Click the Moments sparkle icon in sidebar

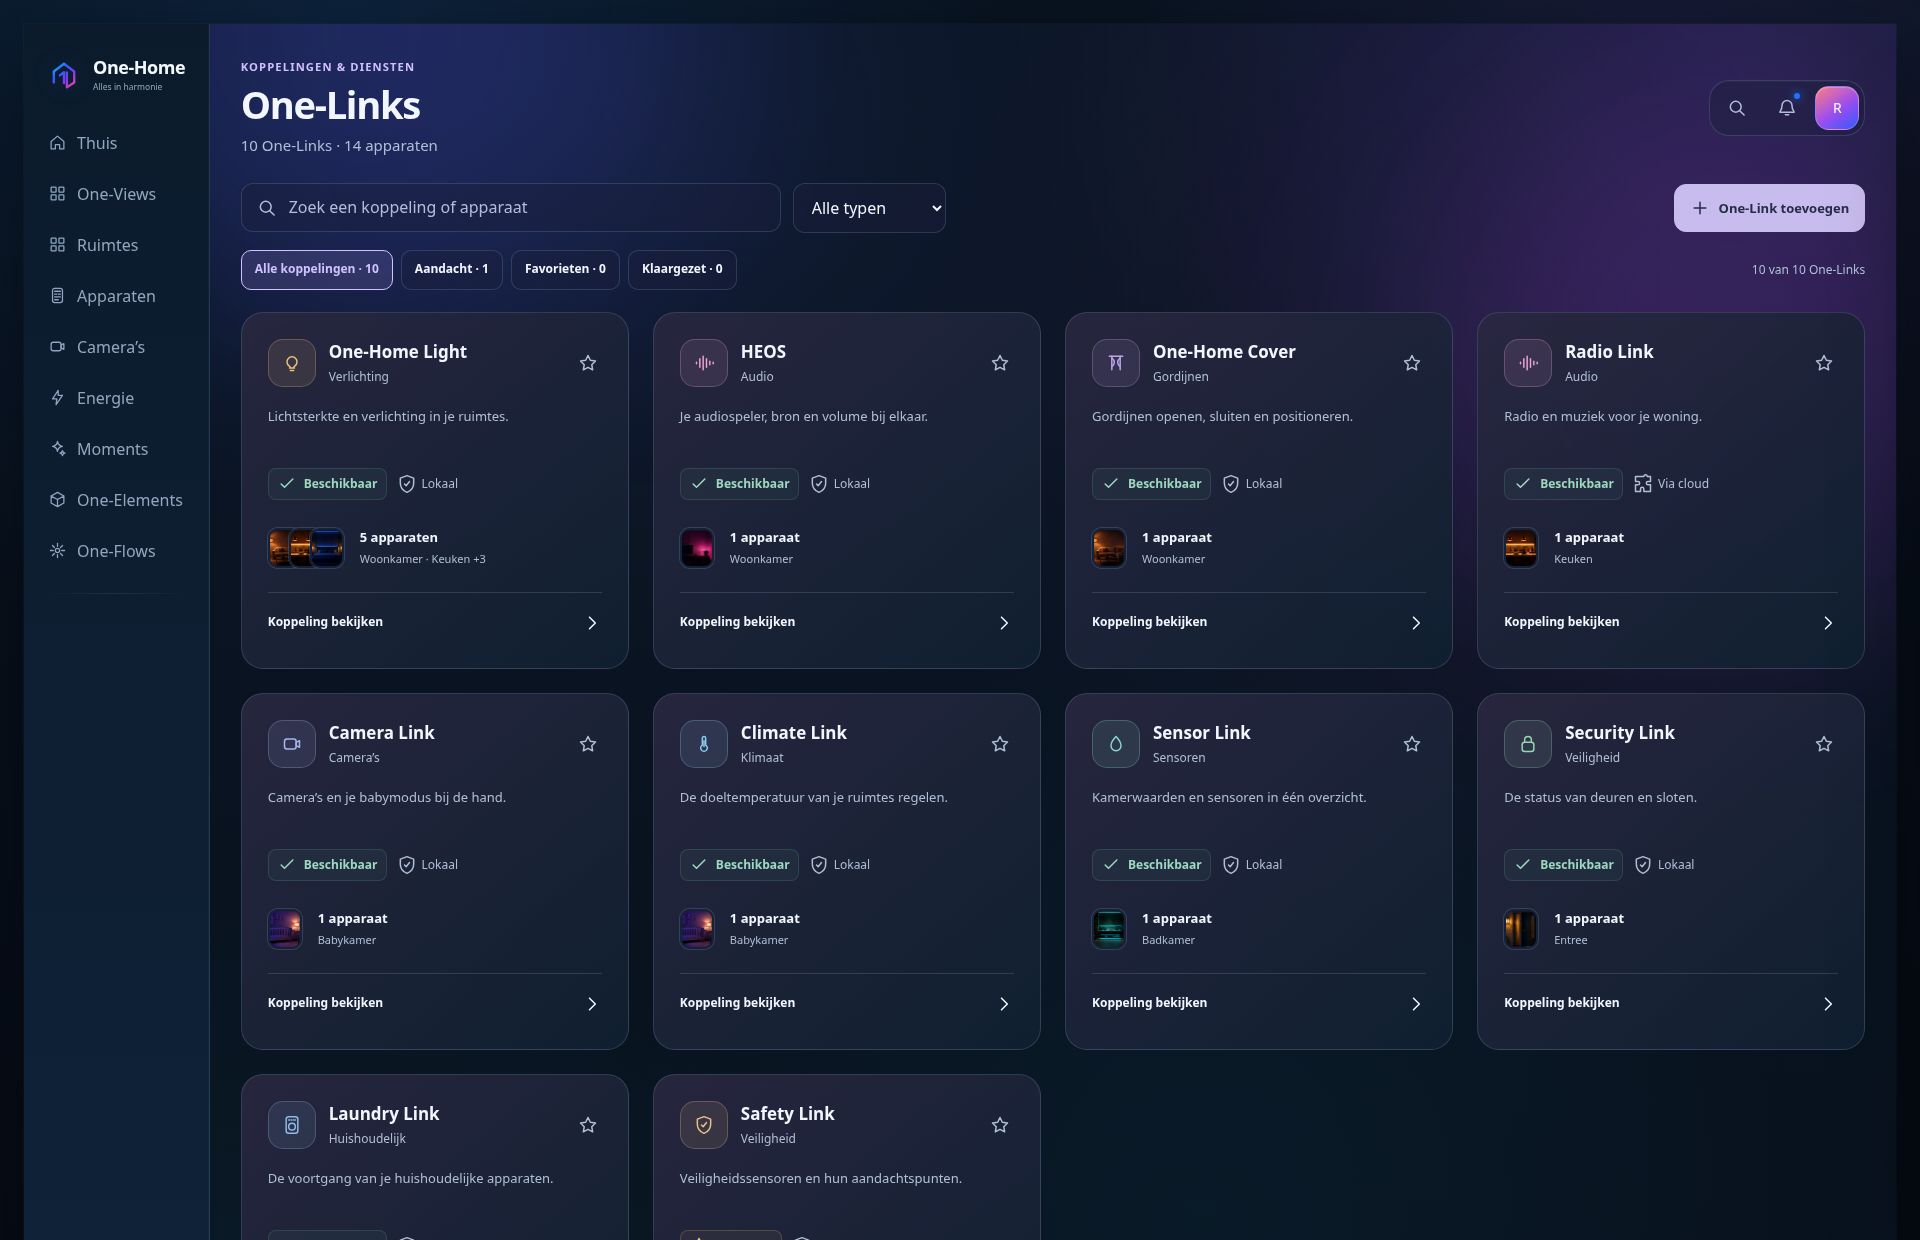pyautogui.click(x=58, y=449)
